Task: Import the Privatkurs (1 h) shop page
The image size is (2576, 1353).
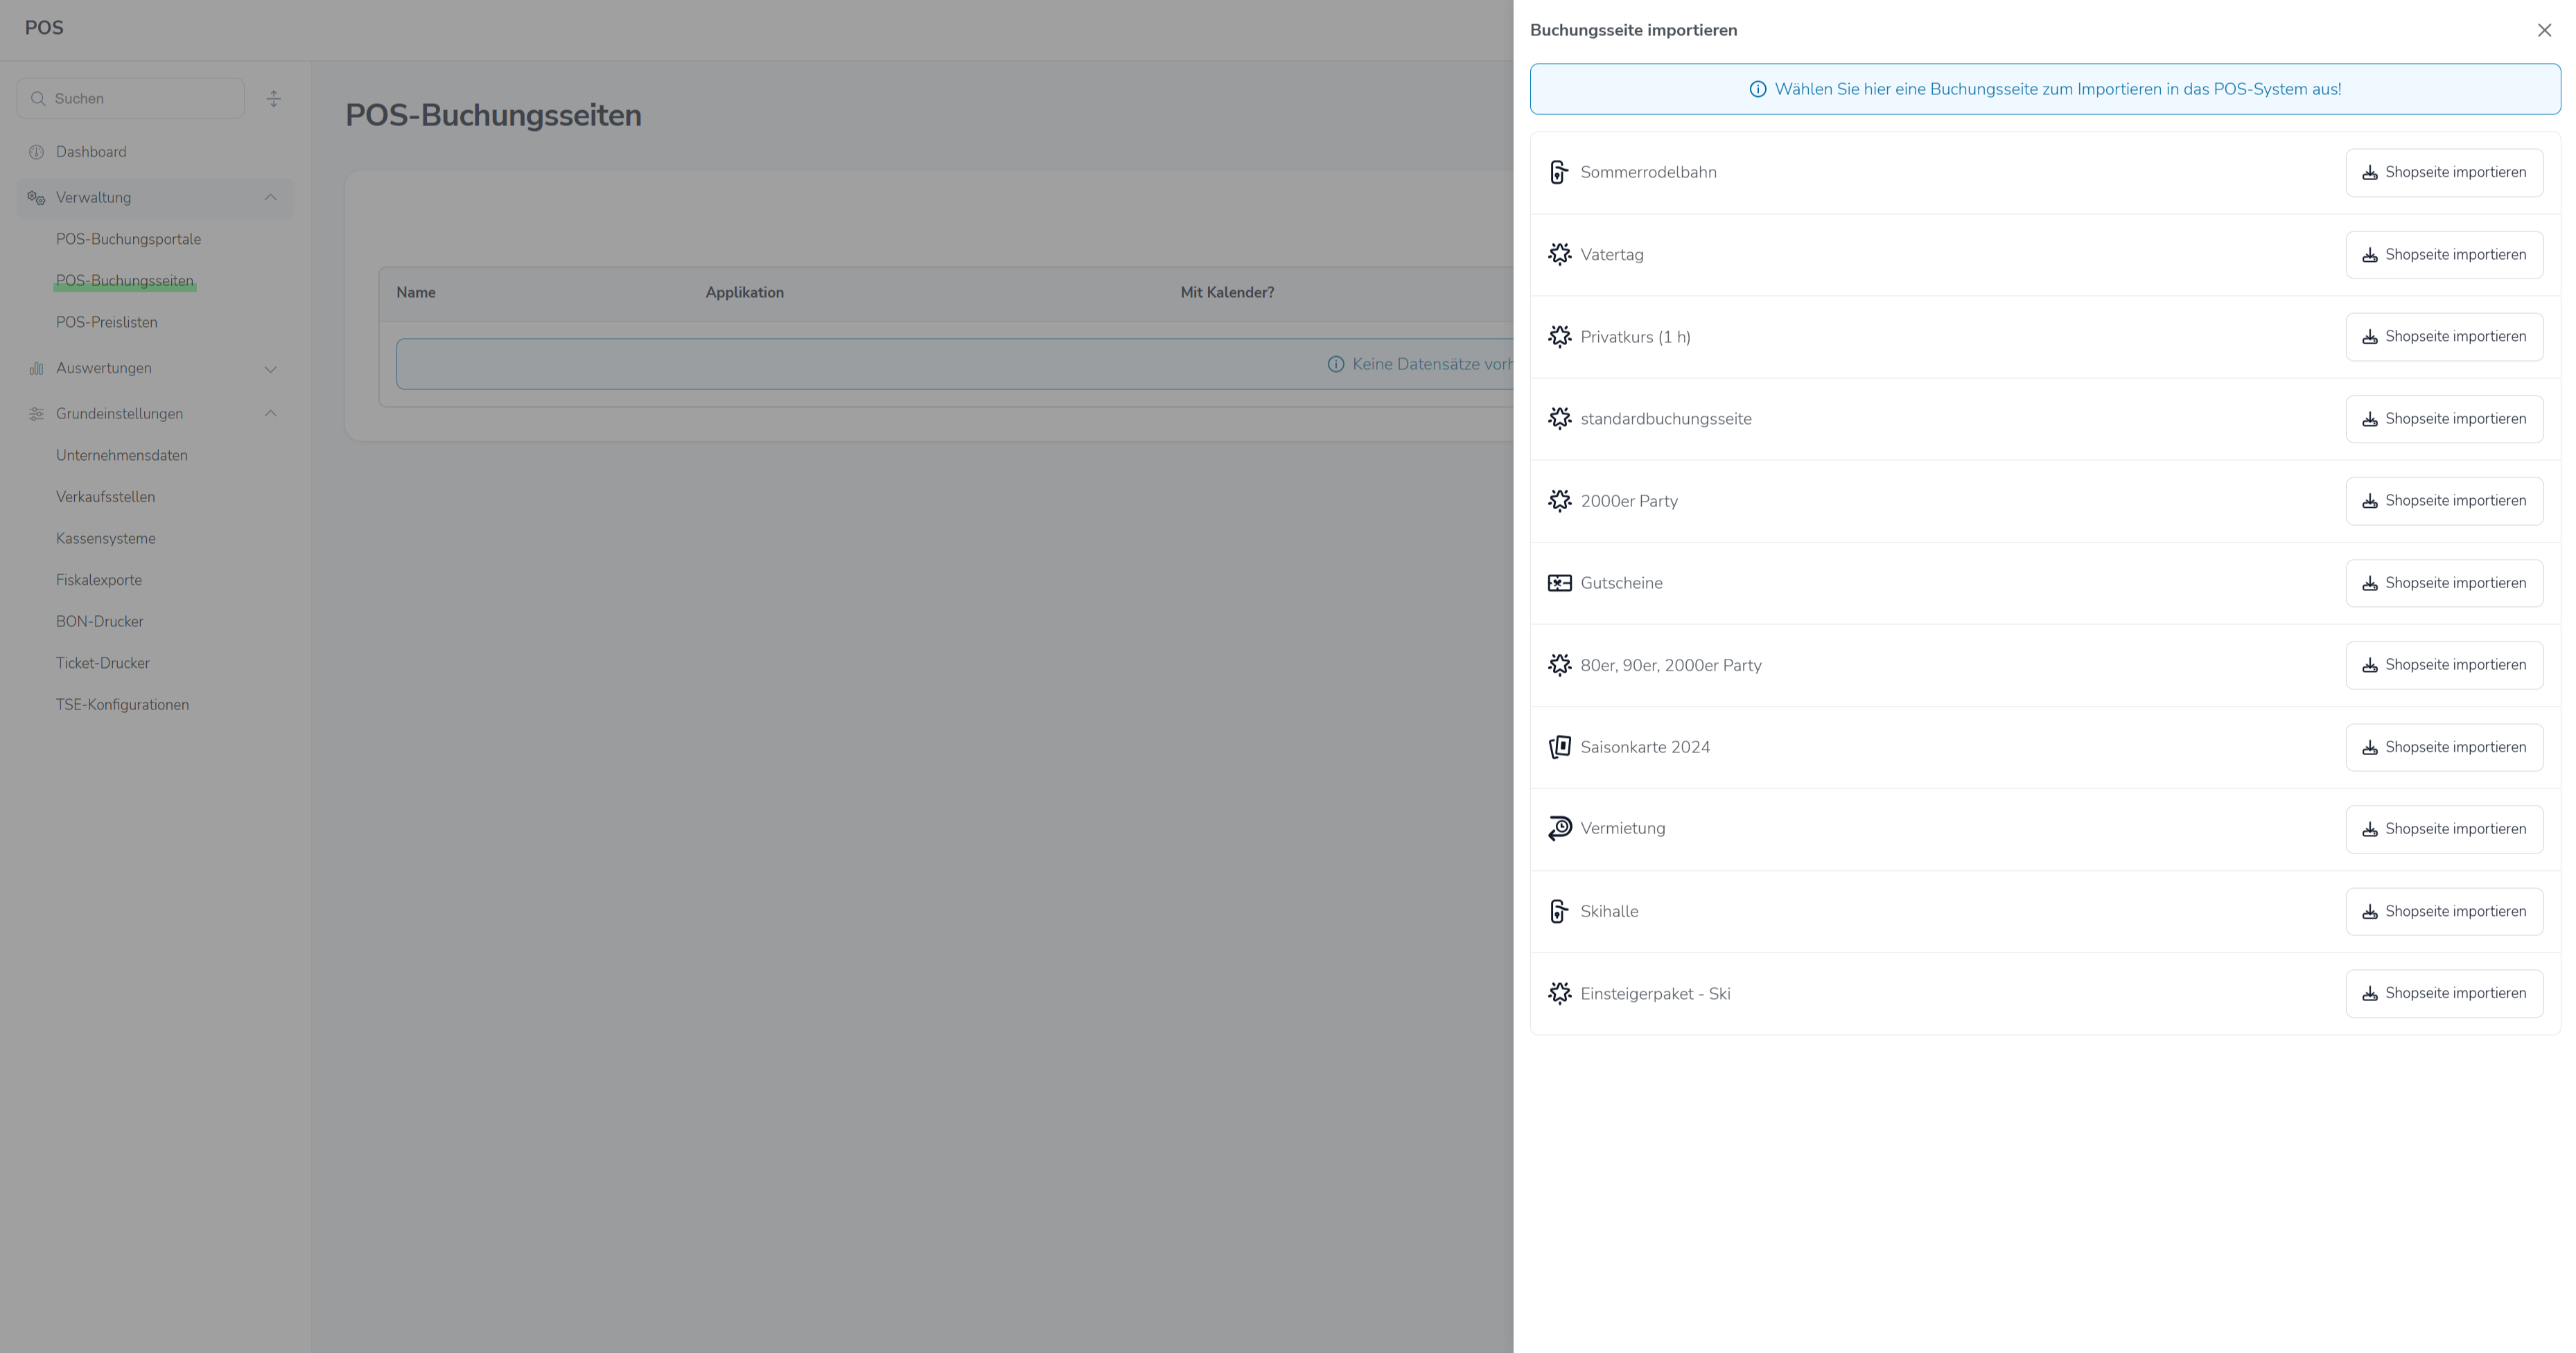Action: [x=2443, y=337]
